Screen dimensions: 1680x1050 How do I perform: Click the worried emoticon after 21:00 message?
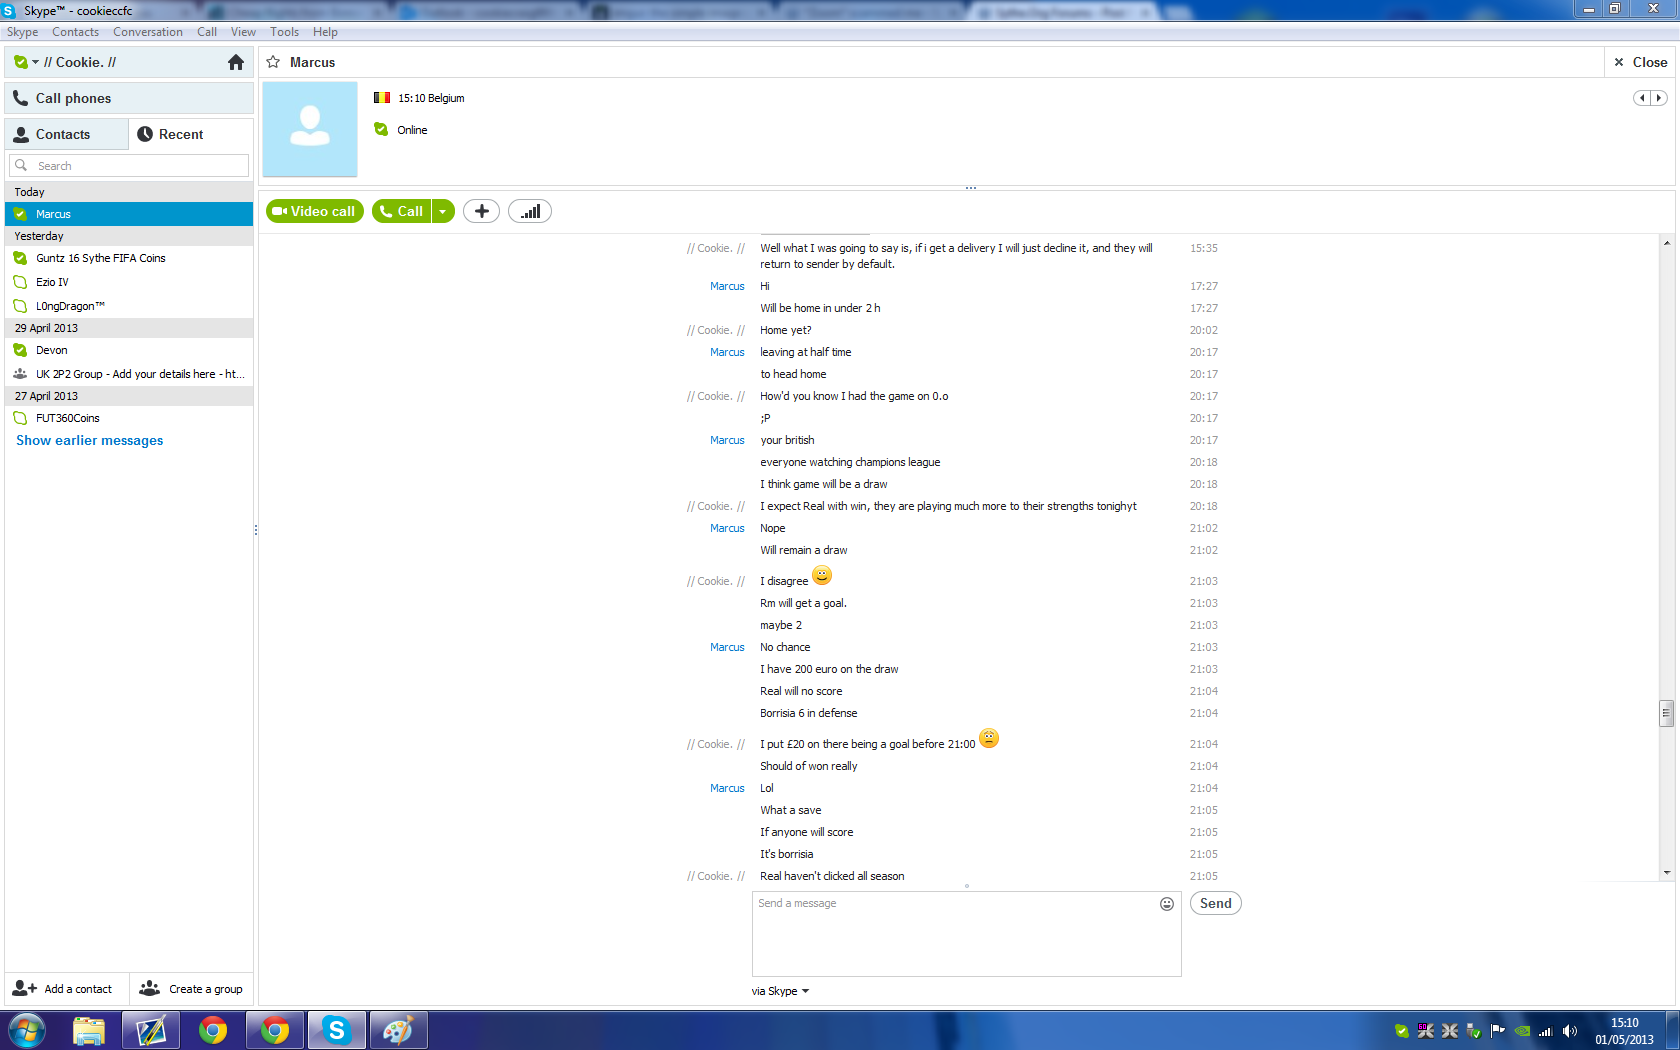point(989,739)
